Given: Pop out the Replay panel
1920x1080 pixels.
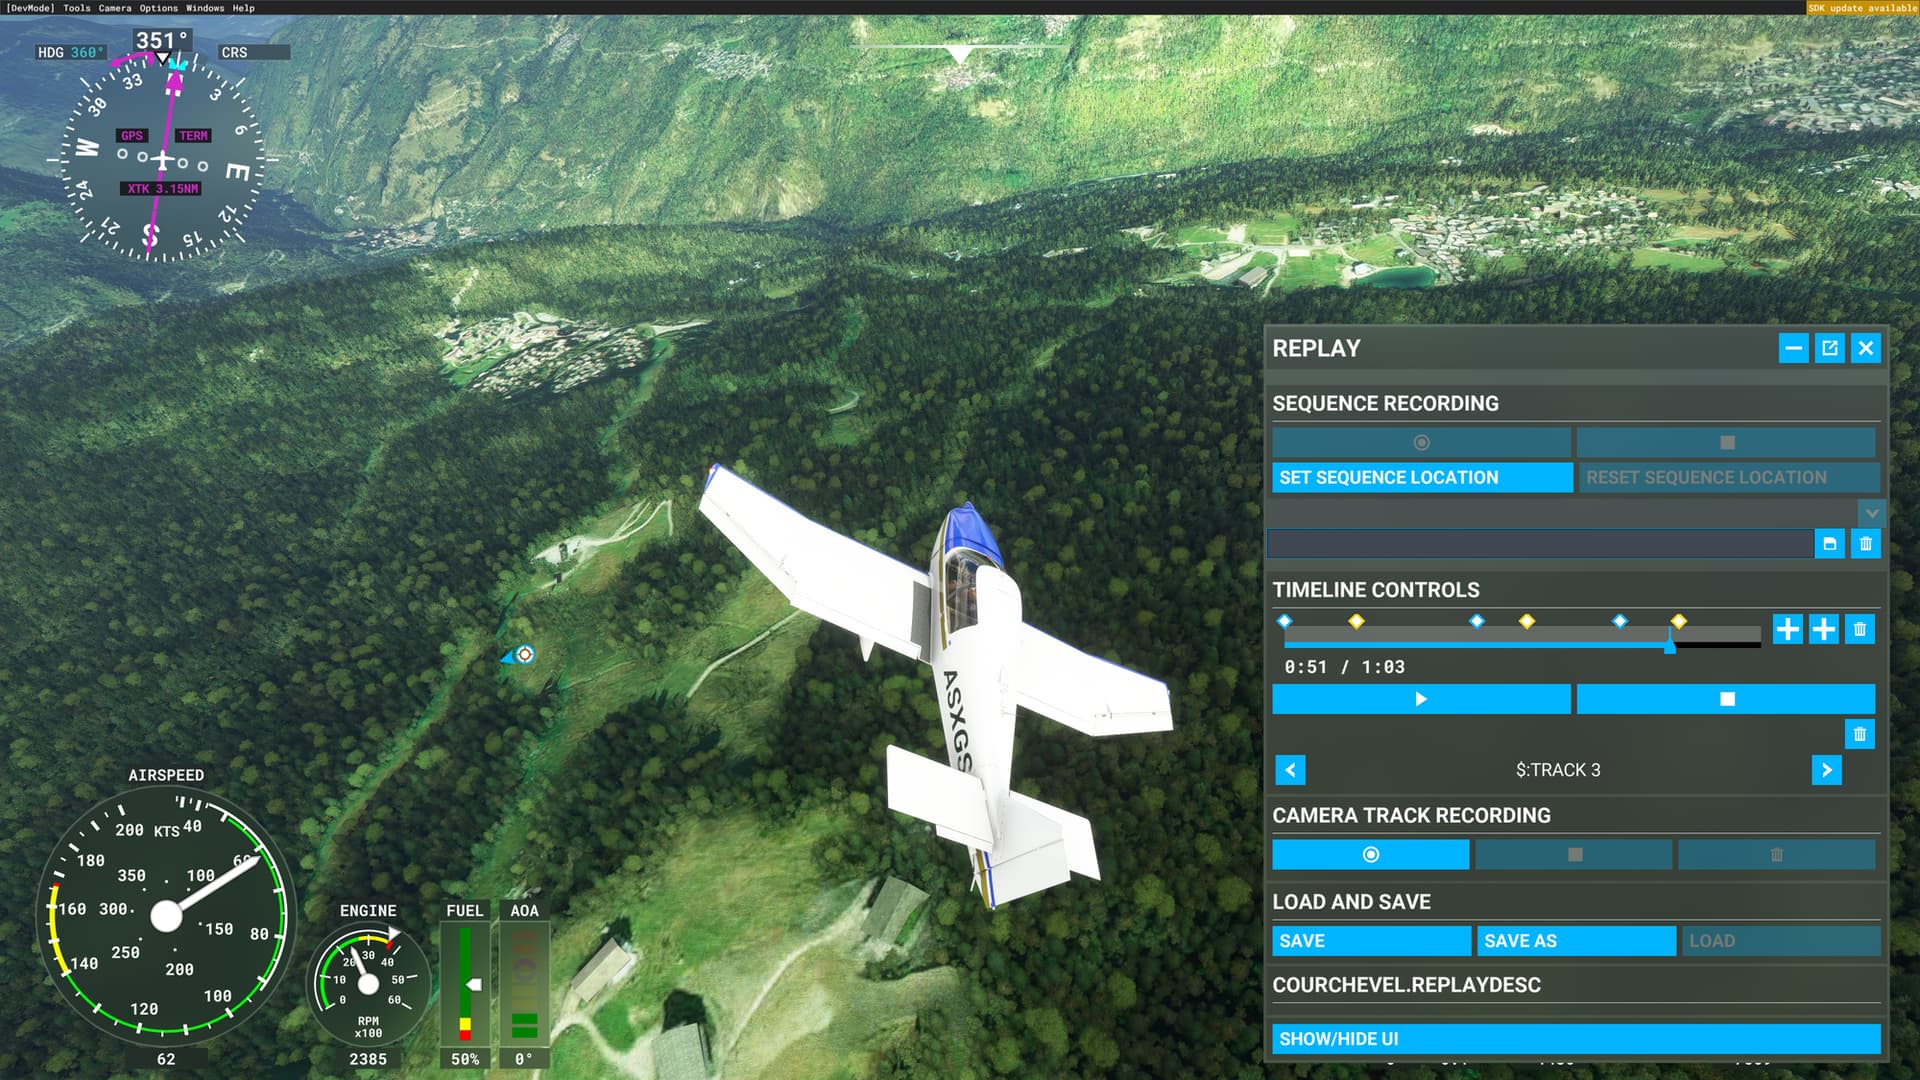Looking at the screenshot, I should [x=1829, y=348].
